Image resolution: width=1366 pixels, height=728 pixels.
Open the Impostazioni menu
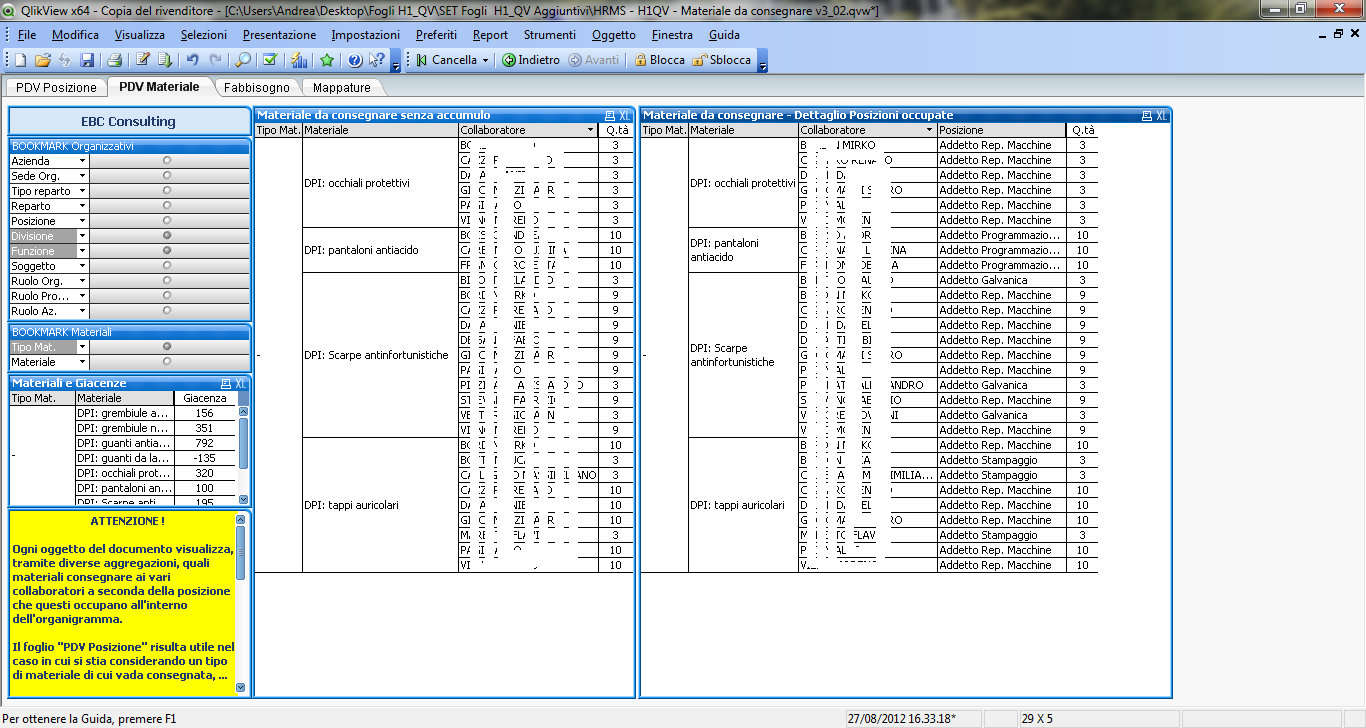point(366,34)
